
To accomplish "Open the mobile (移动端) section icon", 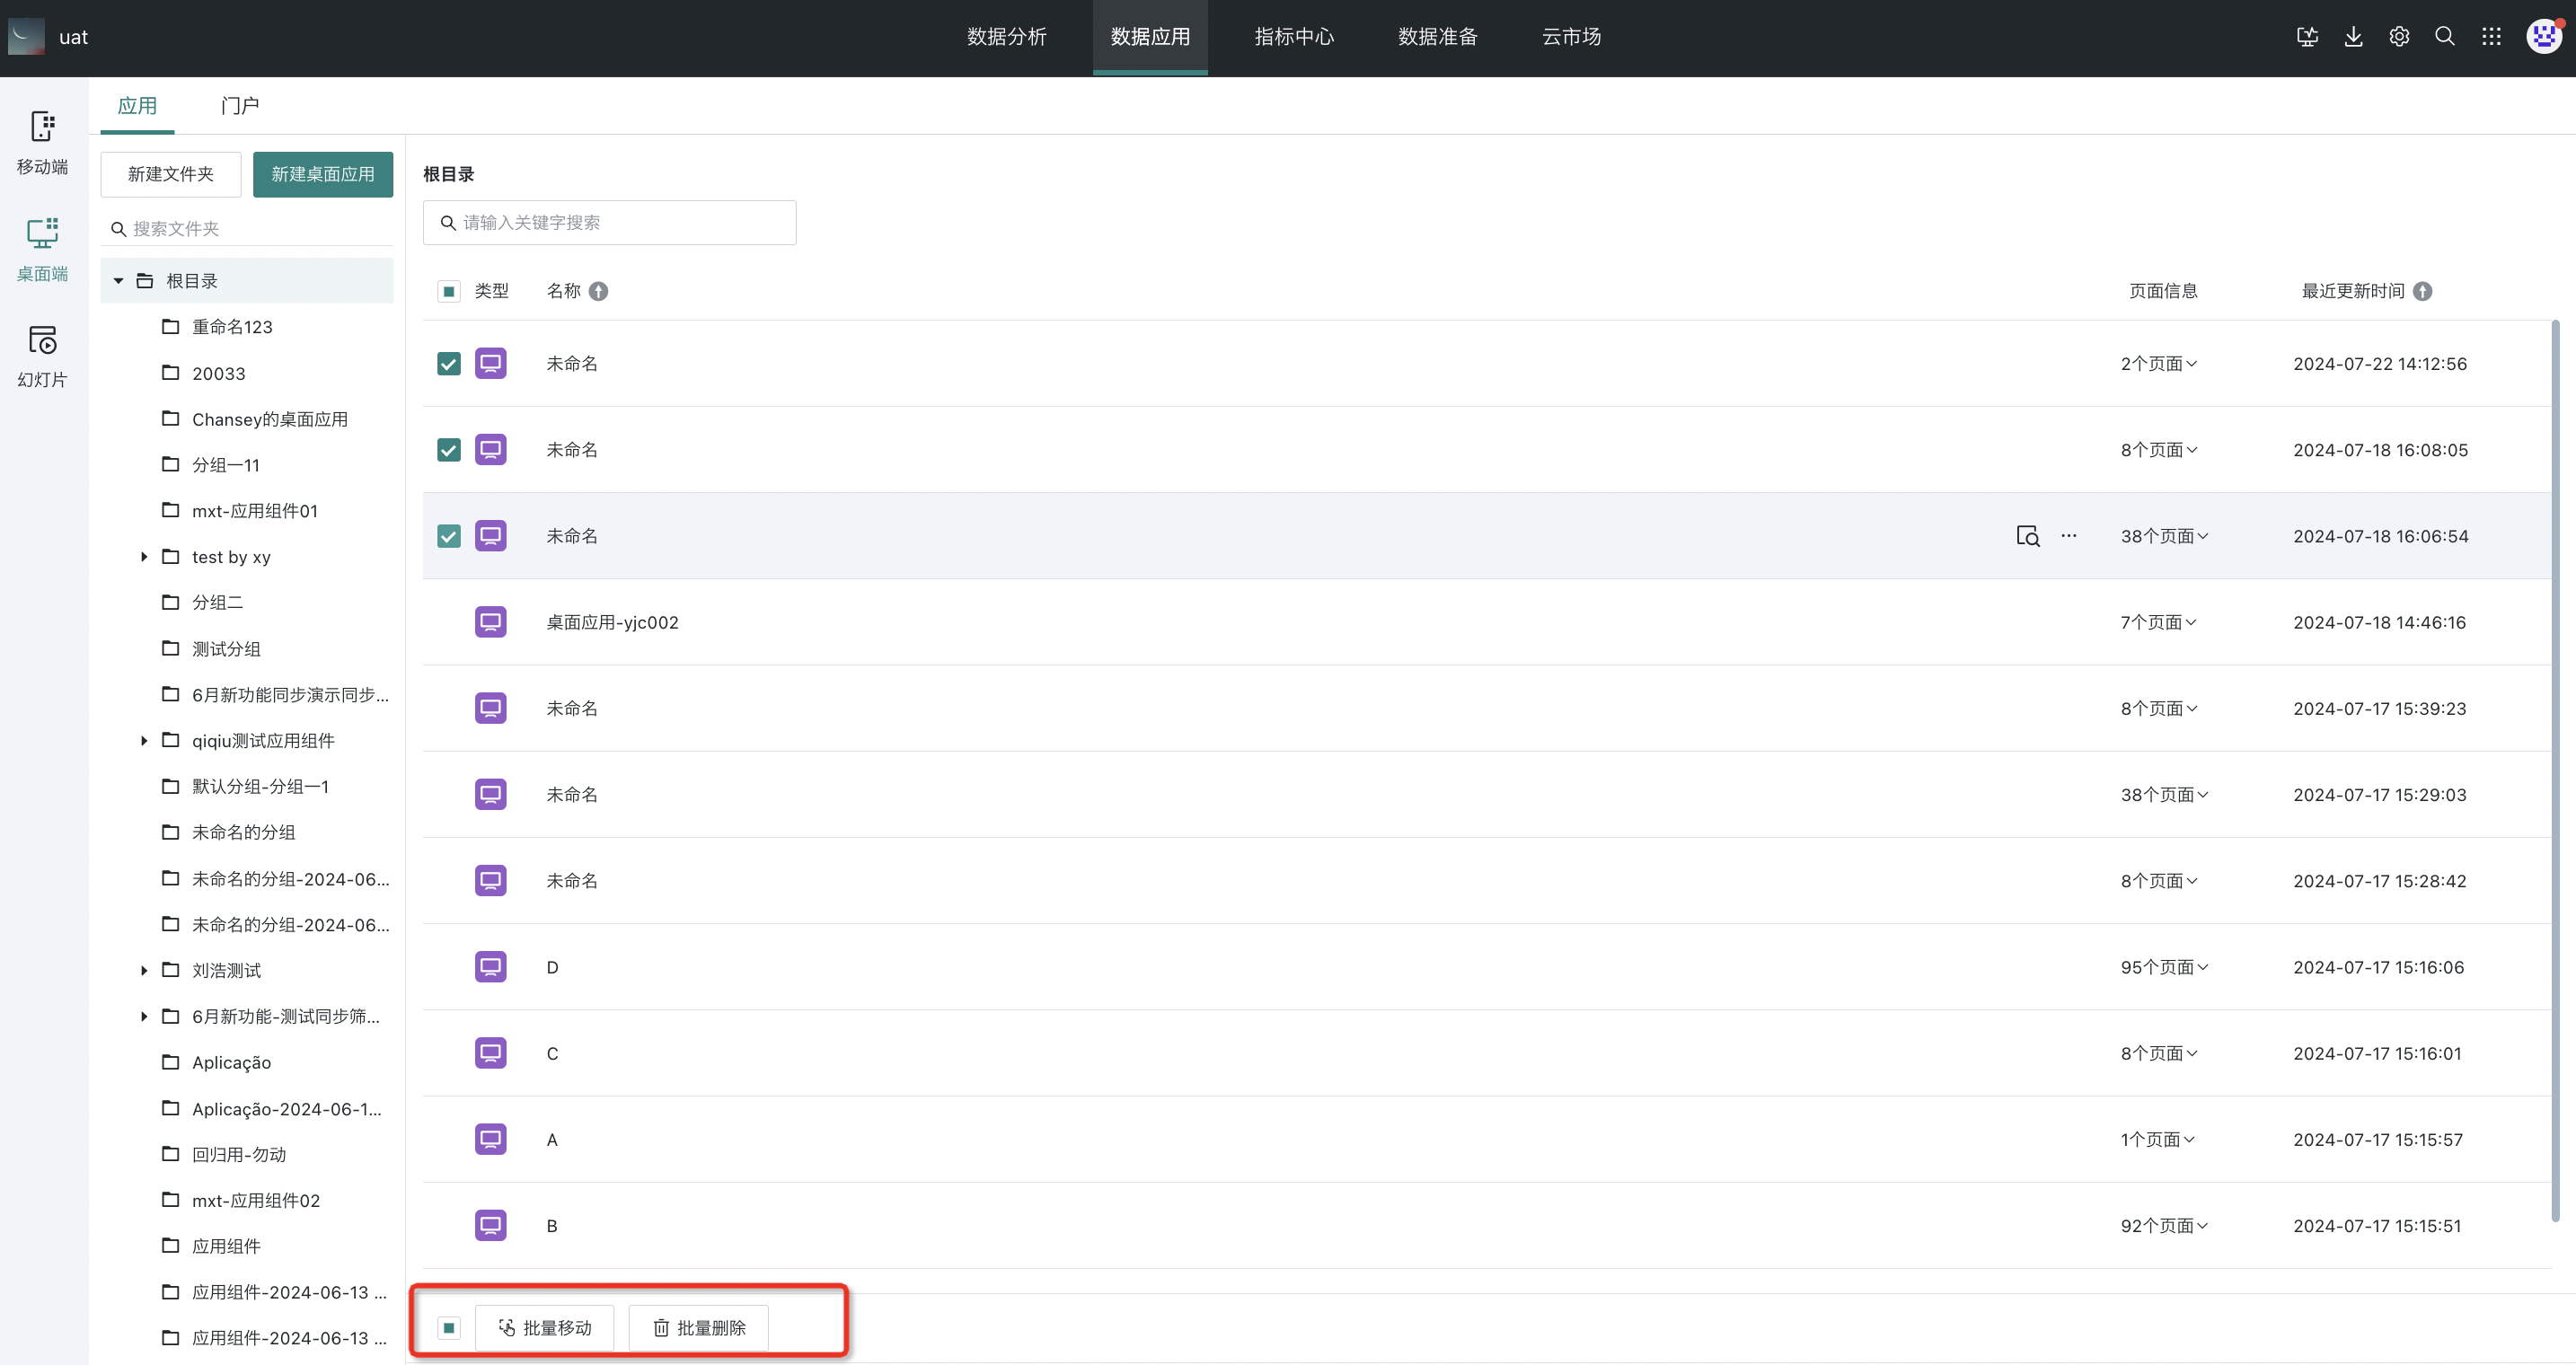I will pos(42,127).
